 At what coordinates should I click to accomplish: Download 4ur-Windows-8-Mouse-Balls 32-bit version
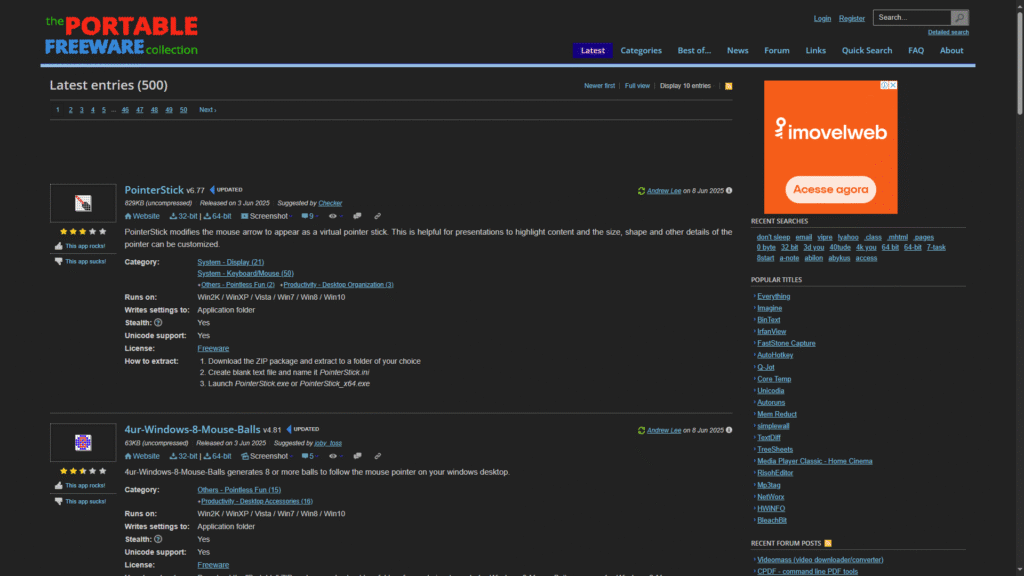tap(183, 456)
